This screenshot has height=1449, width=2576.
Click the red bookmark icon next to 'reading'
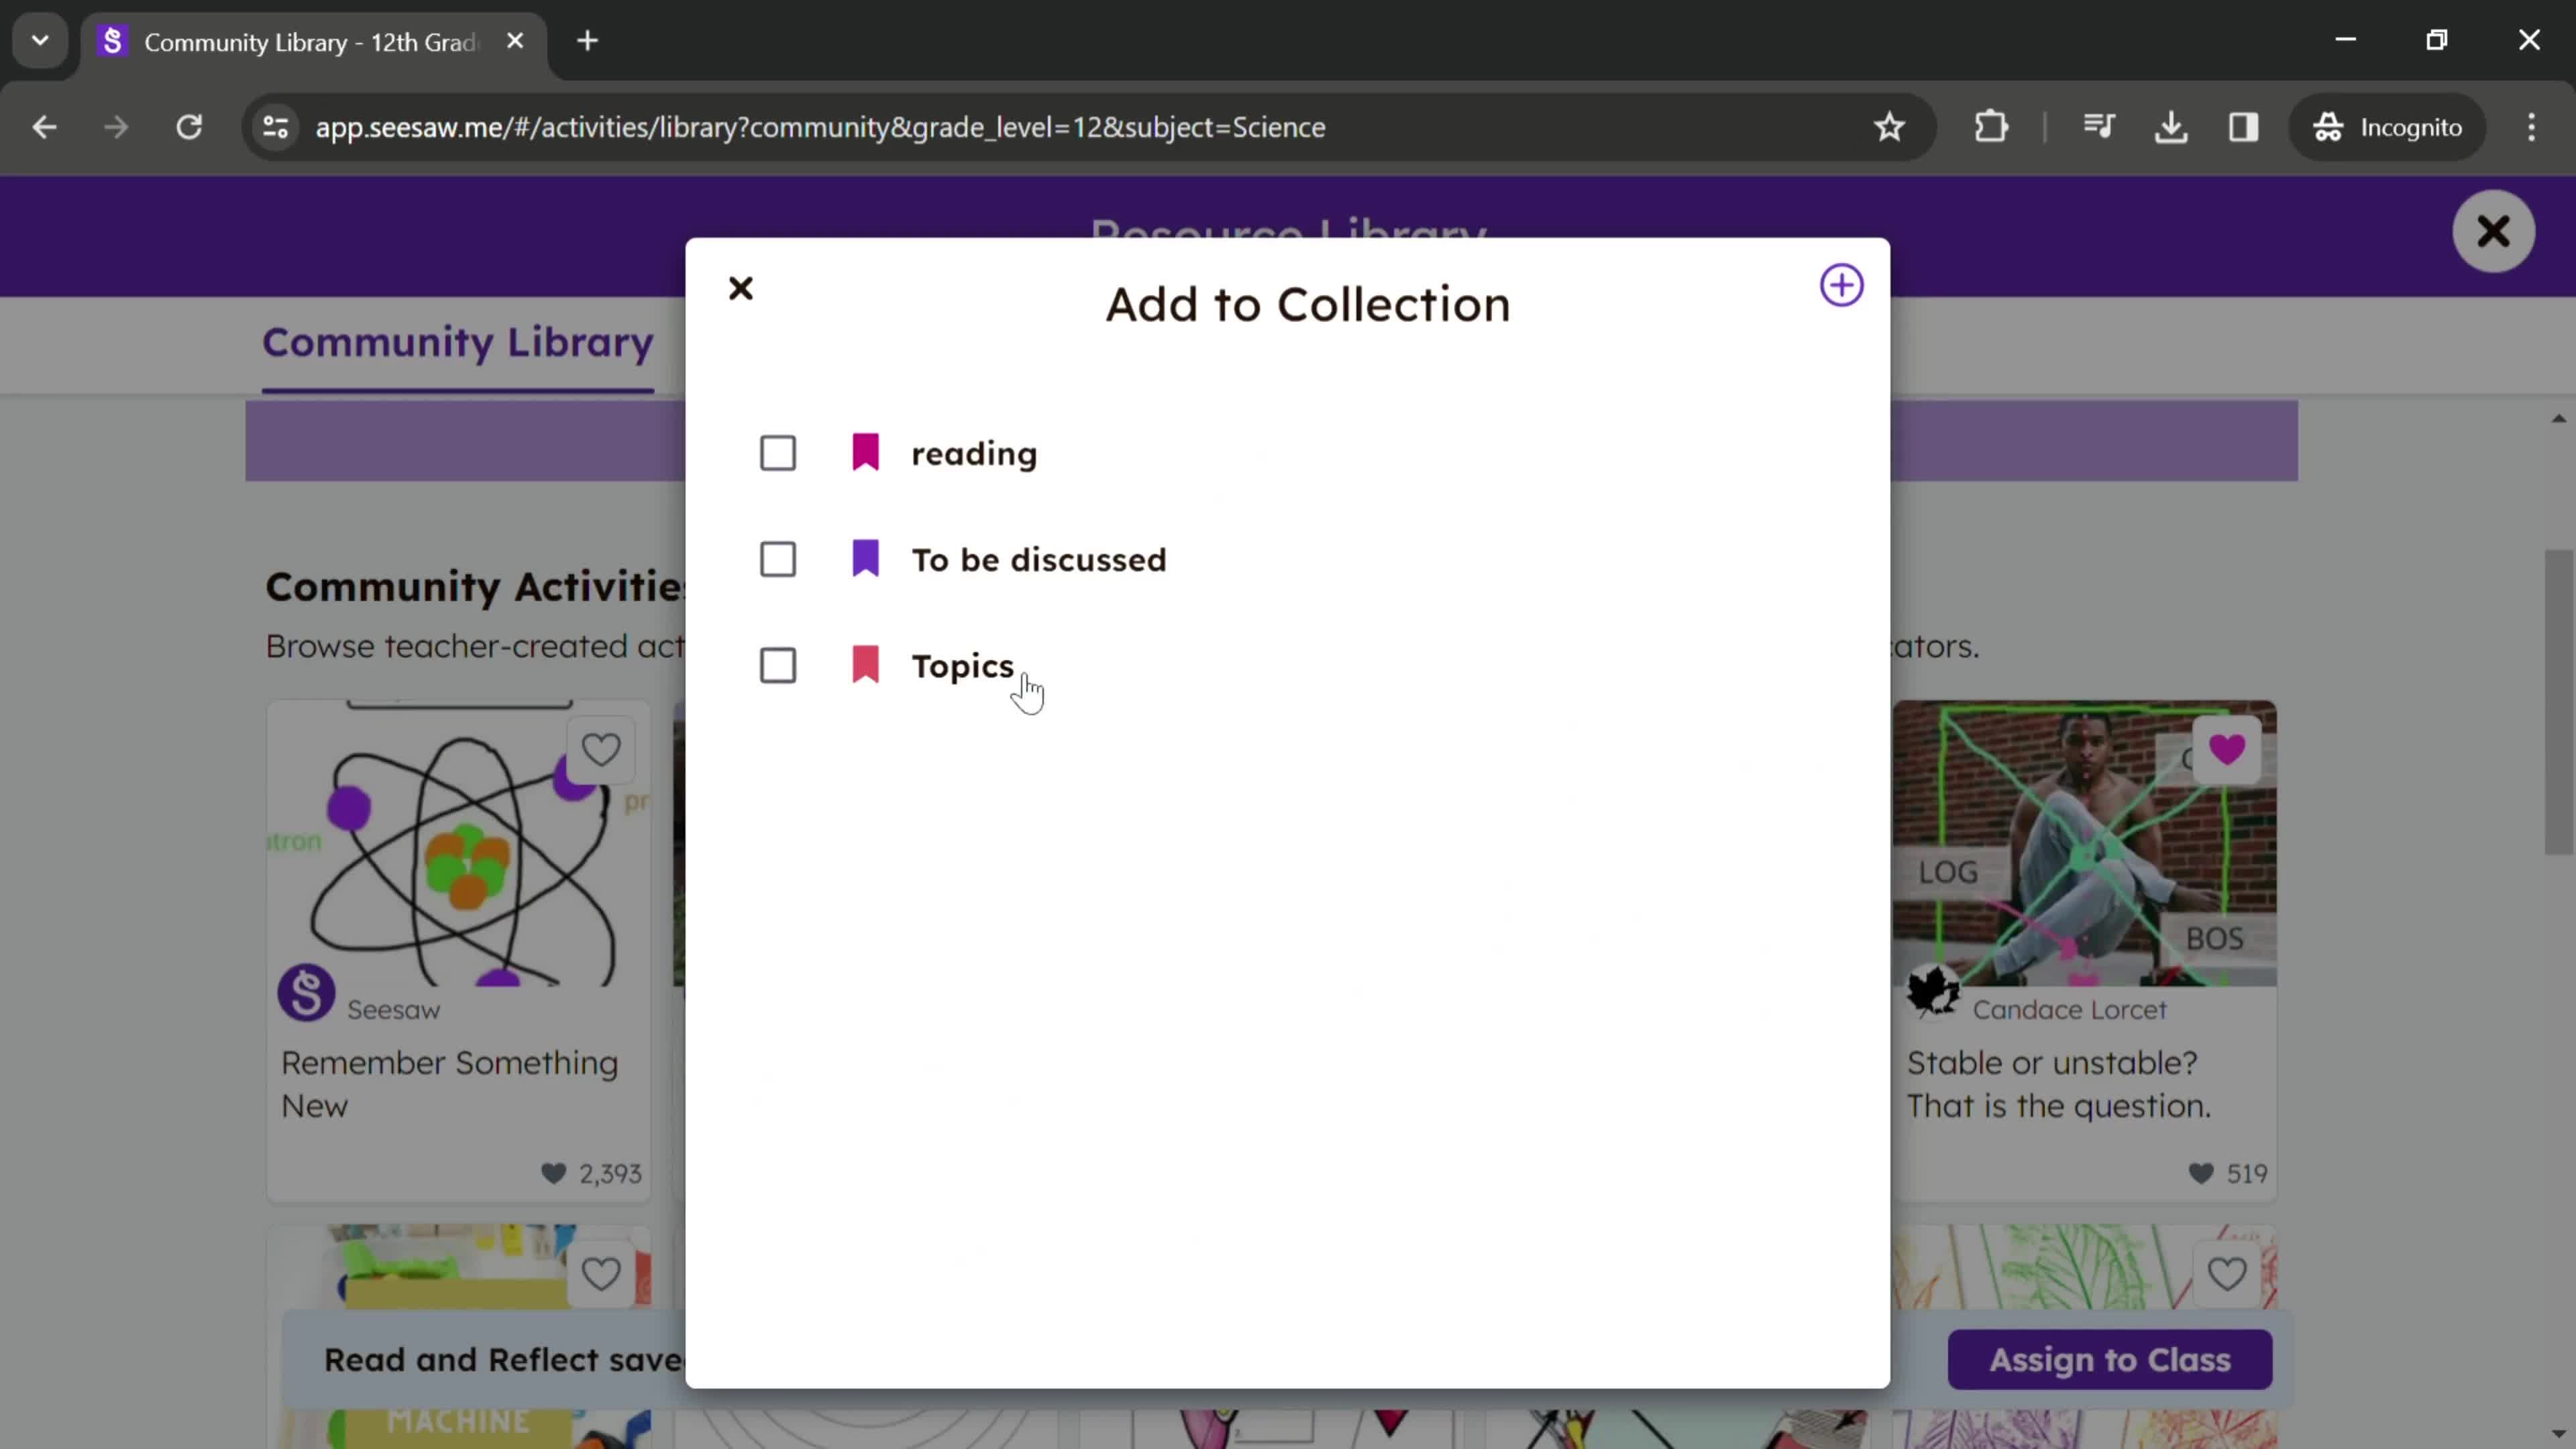point(867,451)
